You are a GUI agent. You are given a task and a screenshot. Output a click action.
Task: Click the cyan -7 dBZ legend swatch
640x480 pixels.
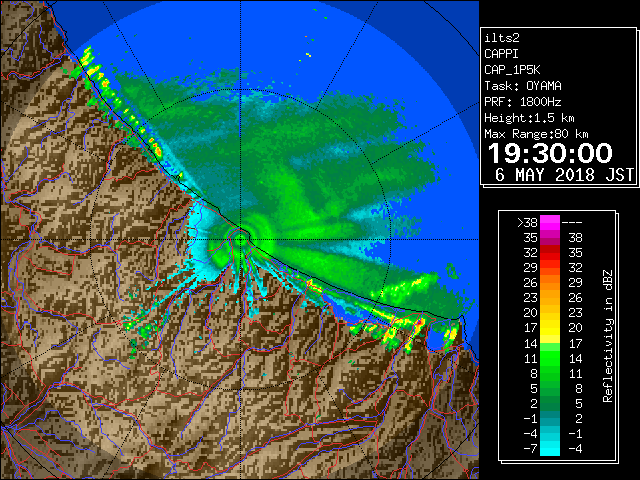click(550, 448)
